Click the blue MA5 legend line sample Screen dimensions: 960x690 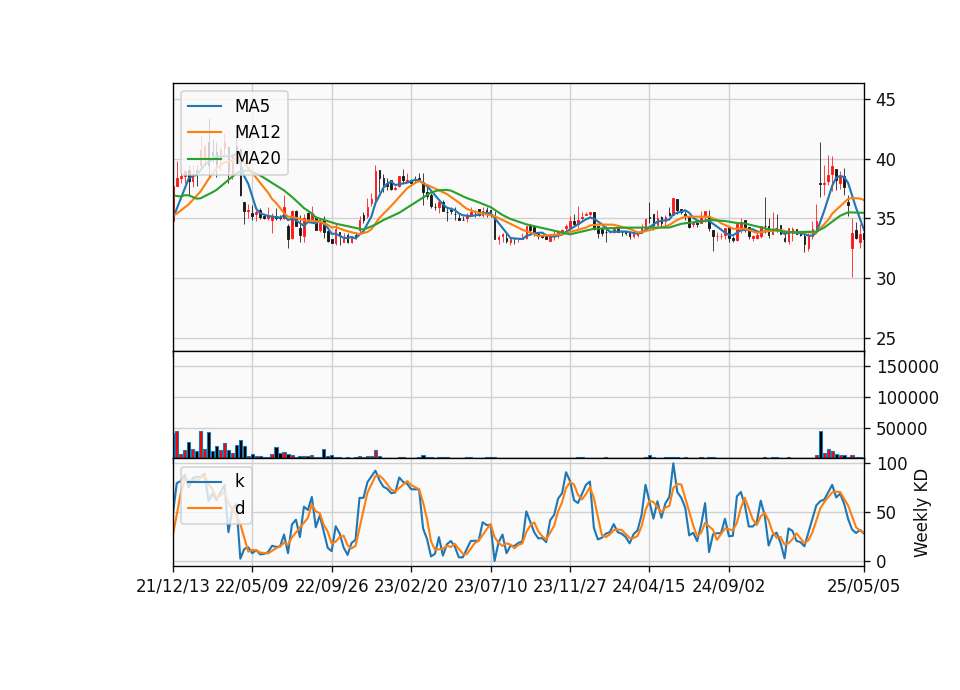(x=204, y=106)
